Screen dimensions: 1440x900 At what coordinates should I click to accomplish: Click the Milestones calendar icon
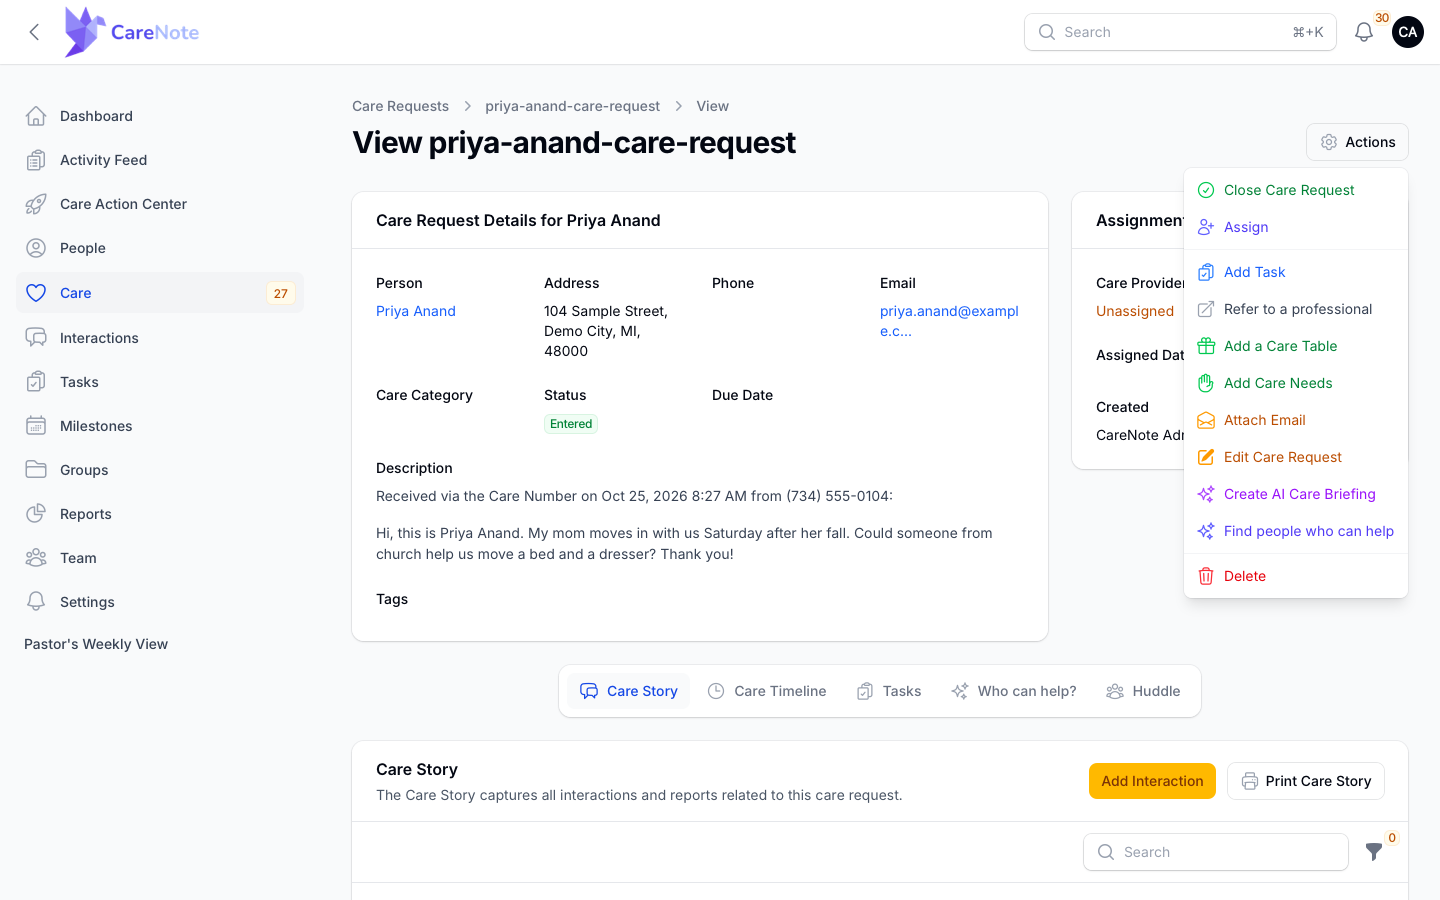36,426
